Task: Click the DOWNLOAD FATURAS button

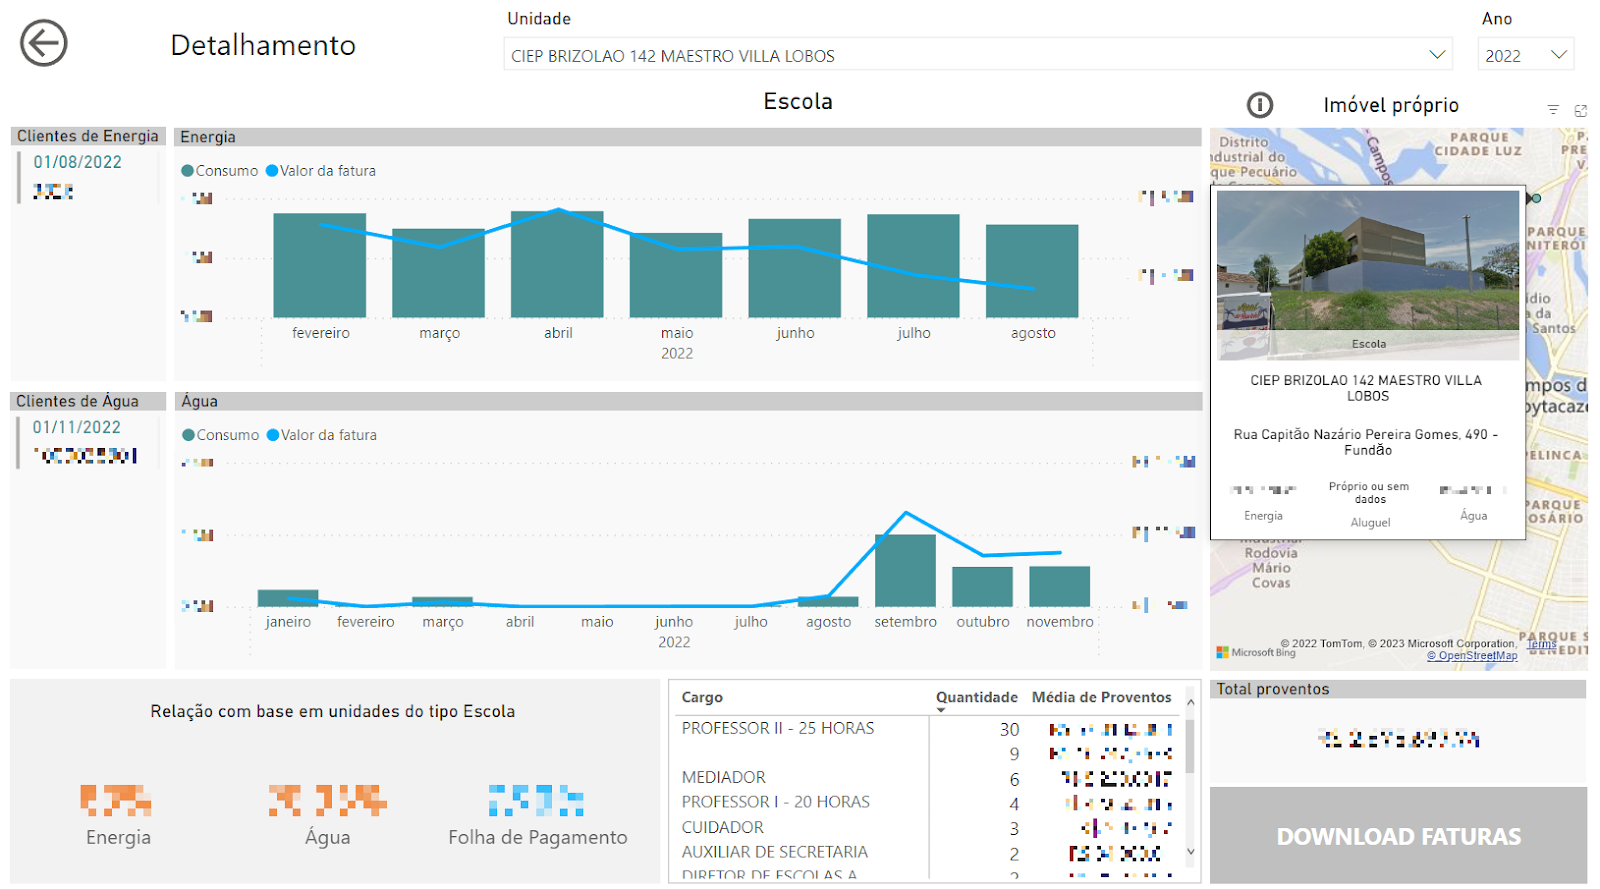Action: pyautogui.click(x=1398, y=836)
